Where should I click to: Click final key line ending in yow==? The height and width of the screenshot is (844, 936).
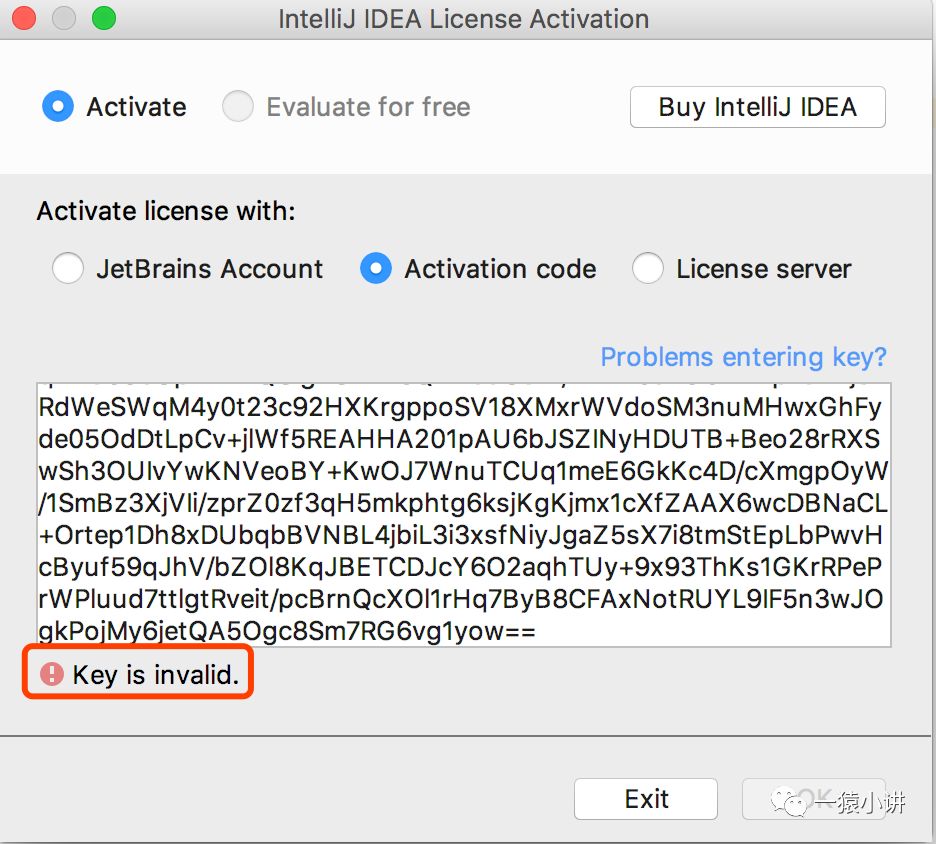point(288,631)
